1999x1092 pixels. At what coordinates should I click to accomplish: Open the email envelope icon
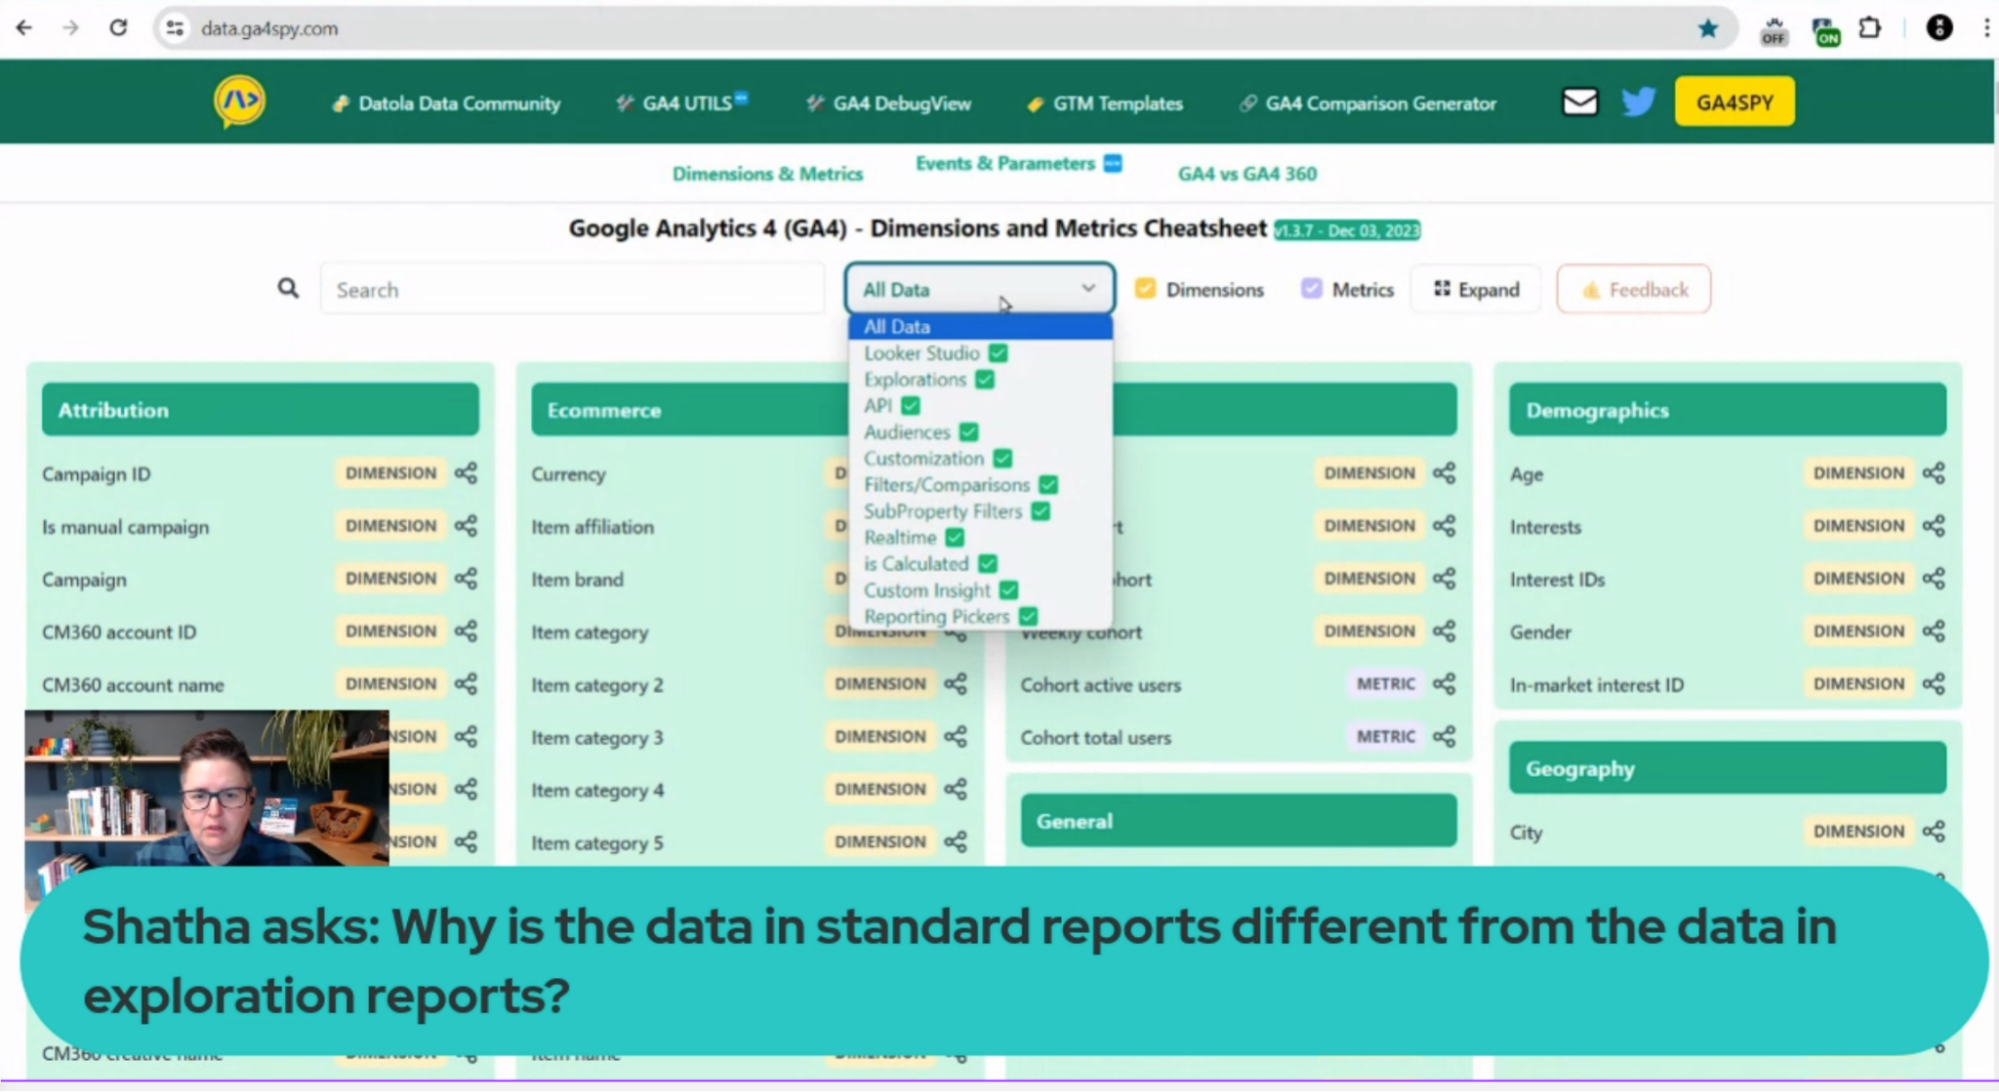1580,102
